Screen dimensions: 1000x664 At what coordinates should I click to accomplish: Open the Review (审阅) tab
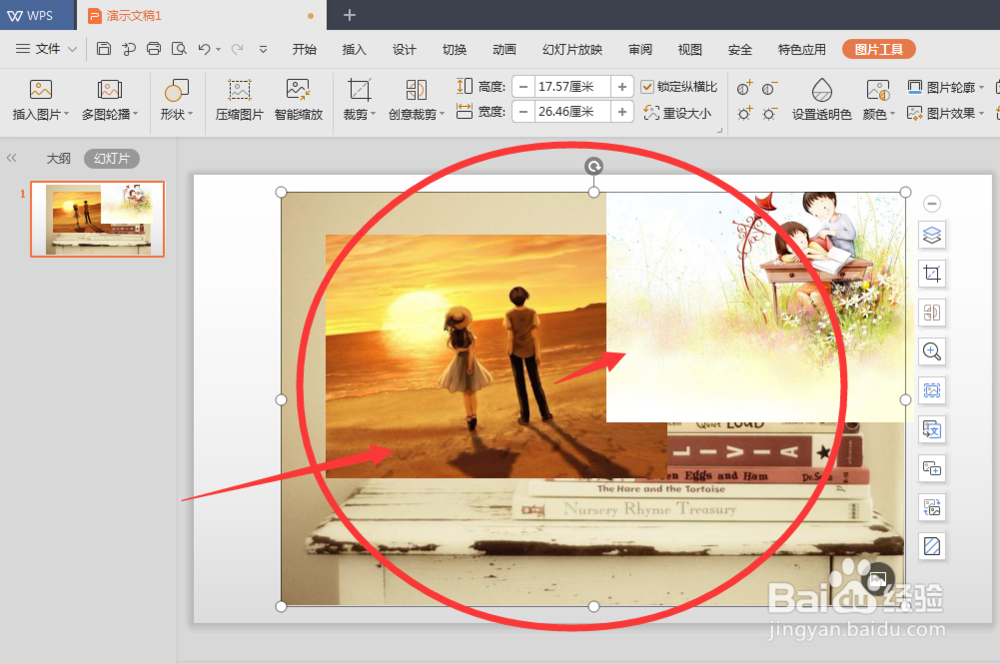(x=640, y=49)
